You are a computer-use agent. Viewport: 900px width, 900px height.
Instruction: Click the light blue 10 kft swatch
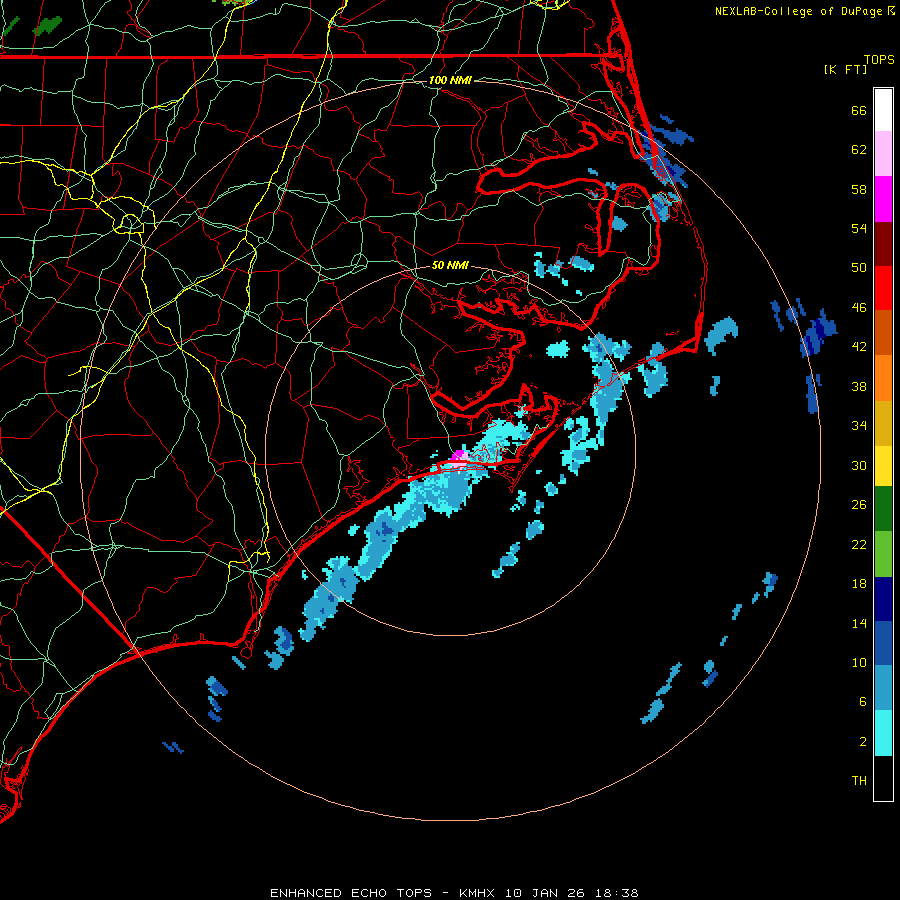point(883,688)
